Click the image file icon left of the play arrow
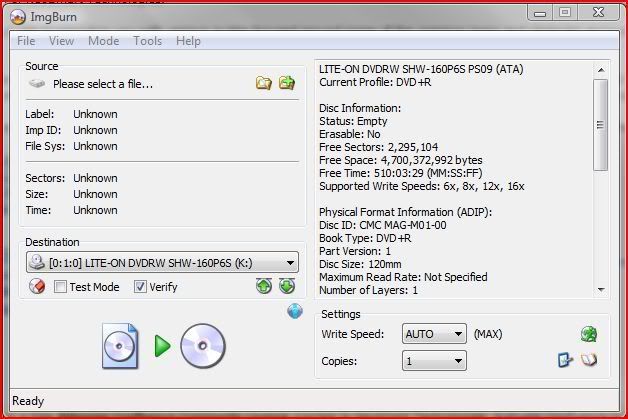The width and height of the screenshot is (628, 419). pos(120,346)
